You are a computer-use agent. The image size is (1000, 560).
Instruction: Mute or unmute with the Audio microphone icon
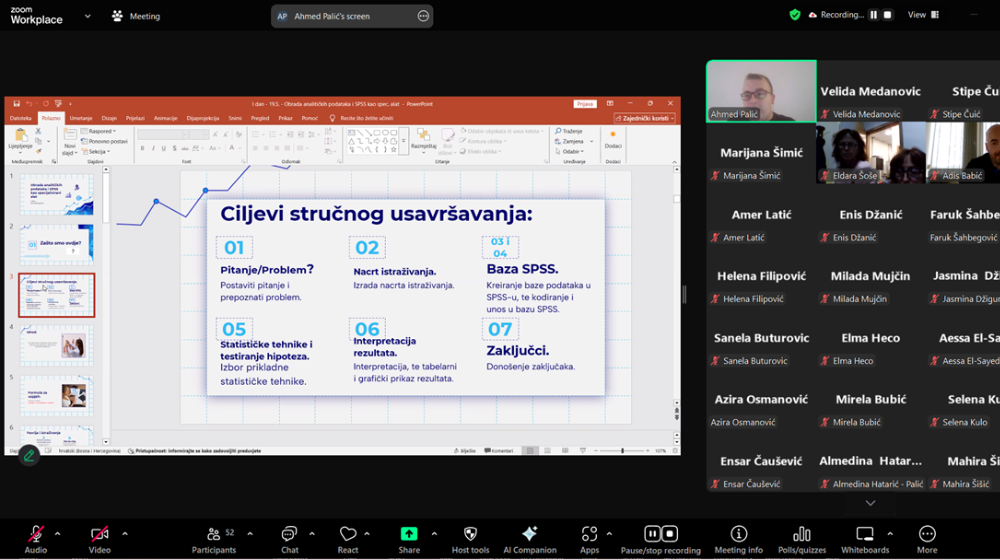point(36,534)
